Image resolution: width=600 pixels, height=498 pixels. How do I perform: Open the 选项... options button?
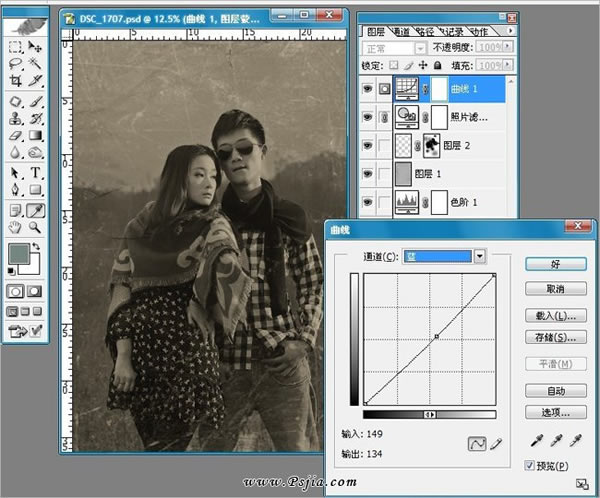556,412
